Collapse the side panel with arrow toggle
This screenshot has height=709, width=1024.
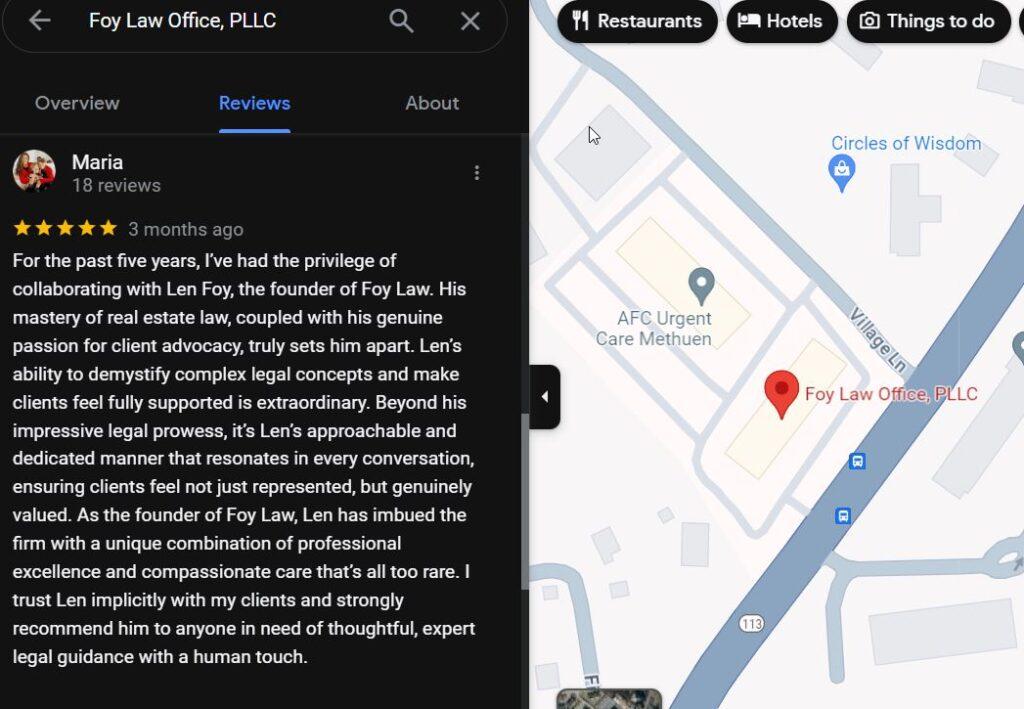click(x=545, y=397)
